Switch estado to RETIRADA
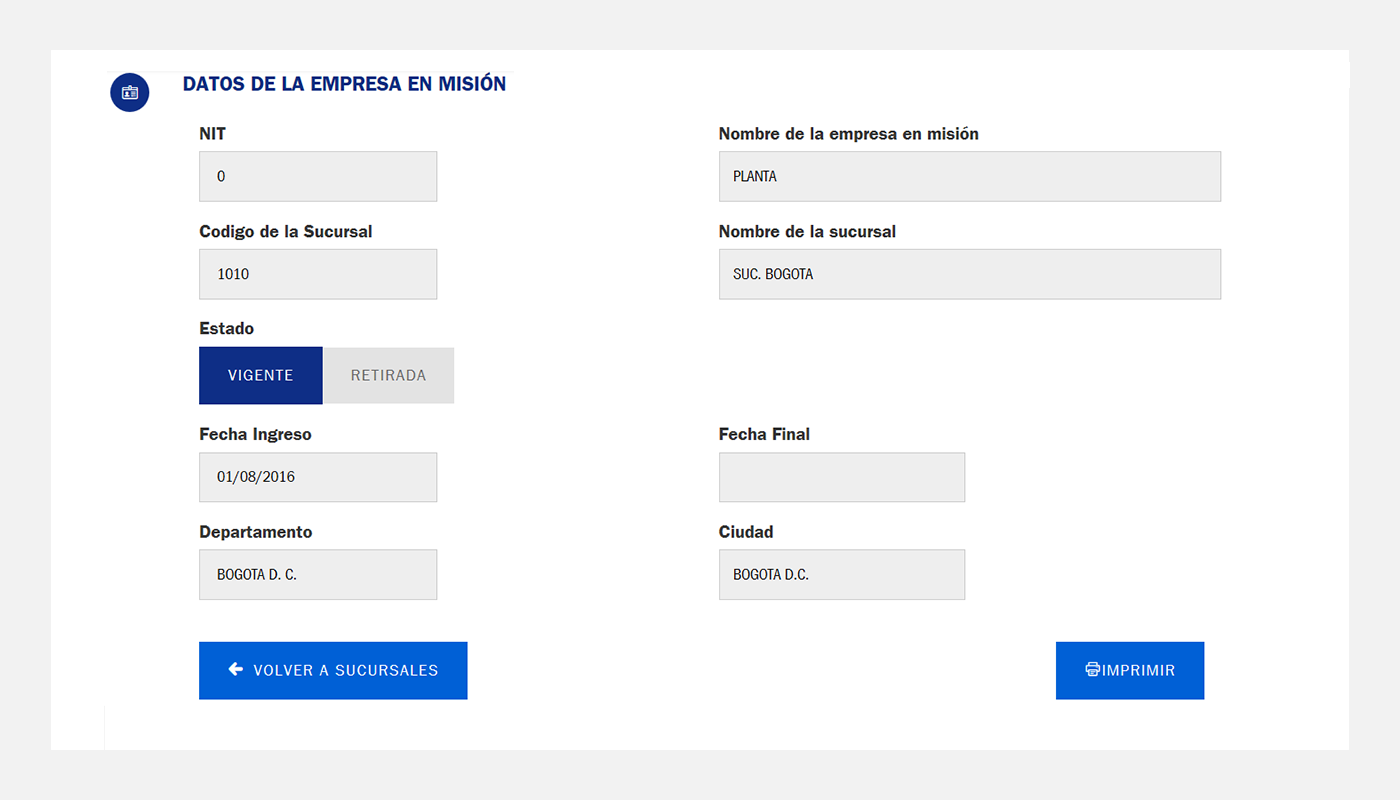1400x800 pixels. (x=389, y=376)
